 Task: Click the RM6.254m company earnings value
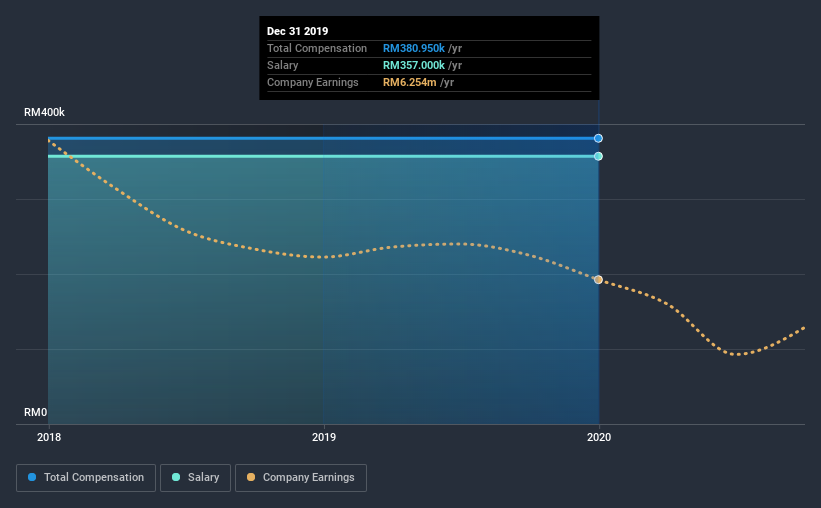coord(409,82)
